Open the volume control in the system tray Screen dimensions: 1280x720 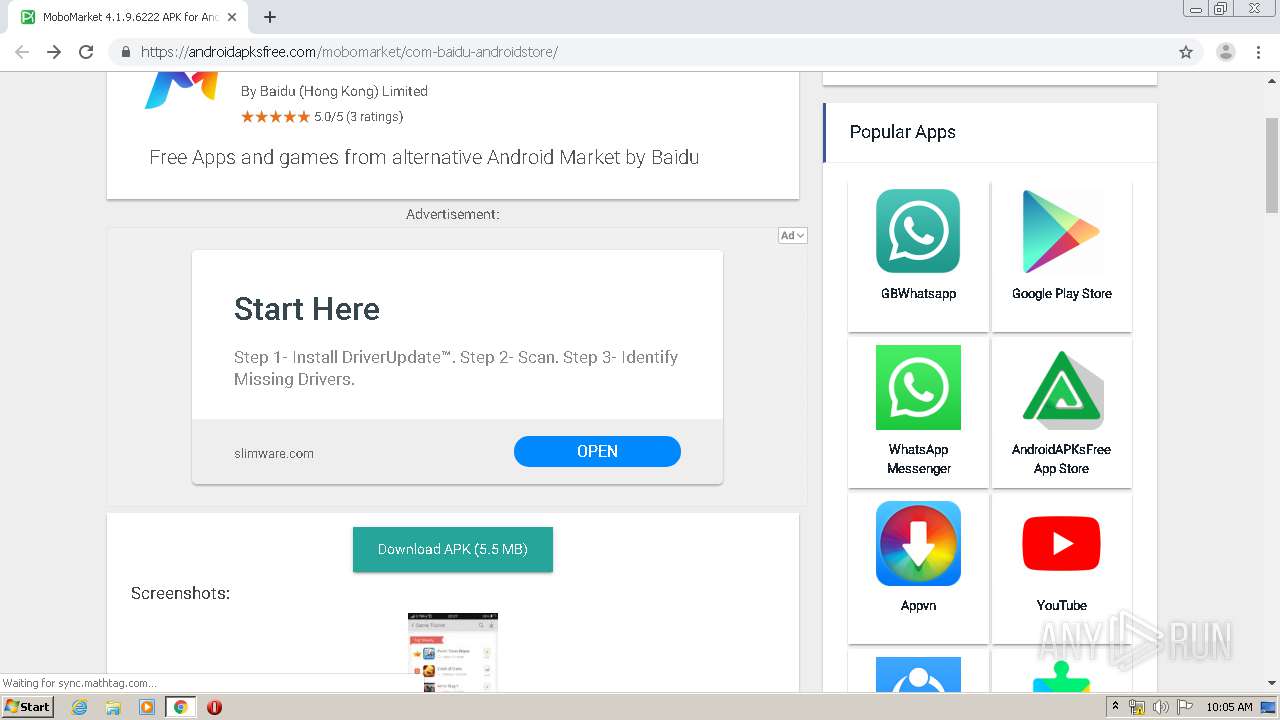pos(1160,707)
